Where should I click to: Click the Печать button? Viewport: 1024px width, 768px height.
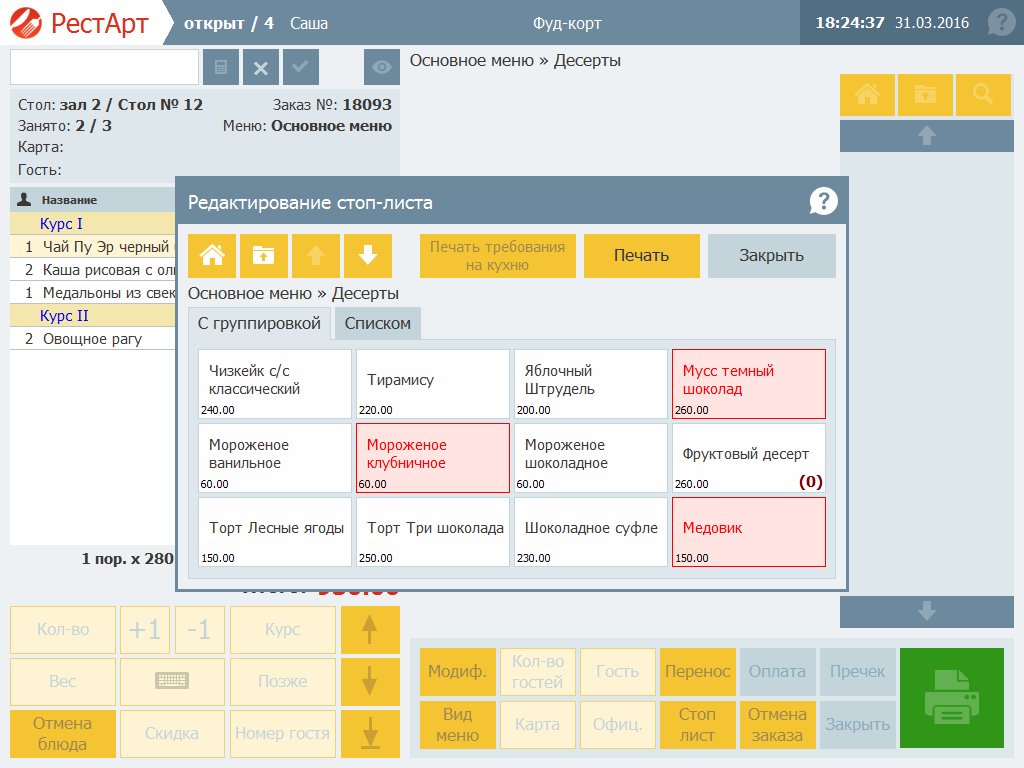641,255
